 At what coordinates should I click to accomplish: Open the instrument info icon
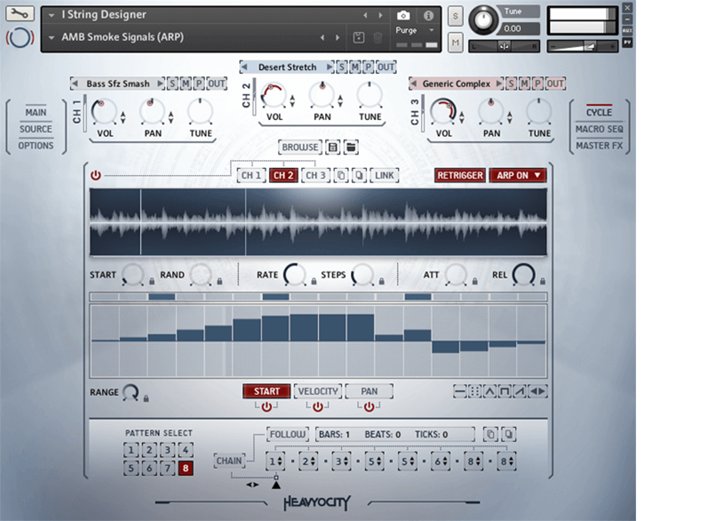click(x=429, y=15)
